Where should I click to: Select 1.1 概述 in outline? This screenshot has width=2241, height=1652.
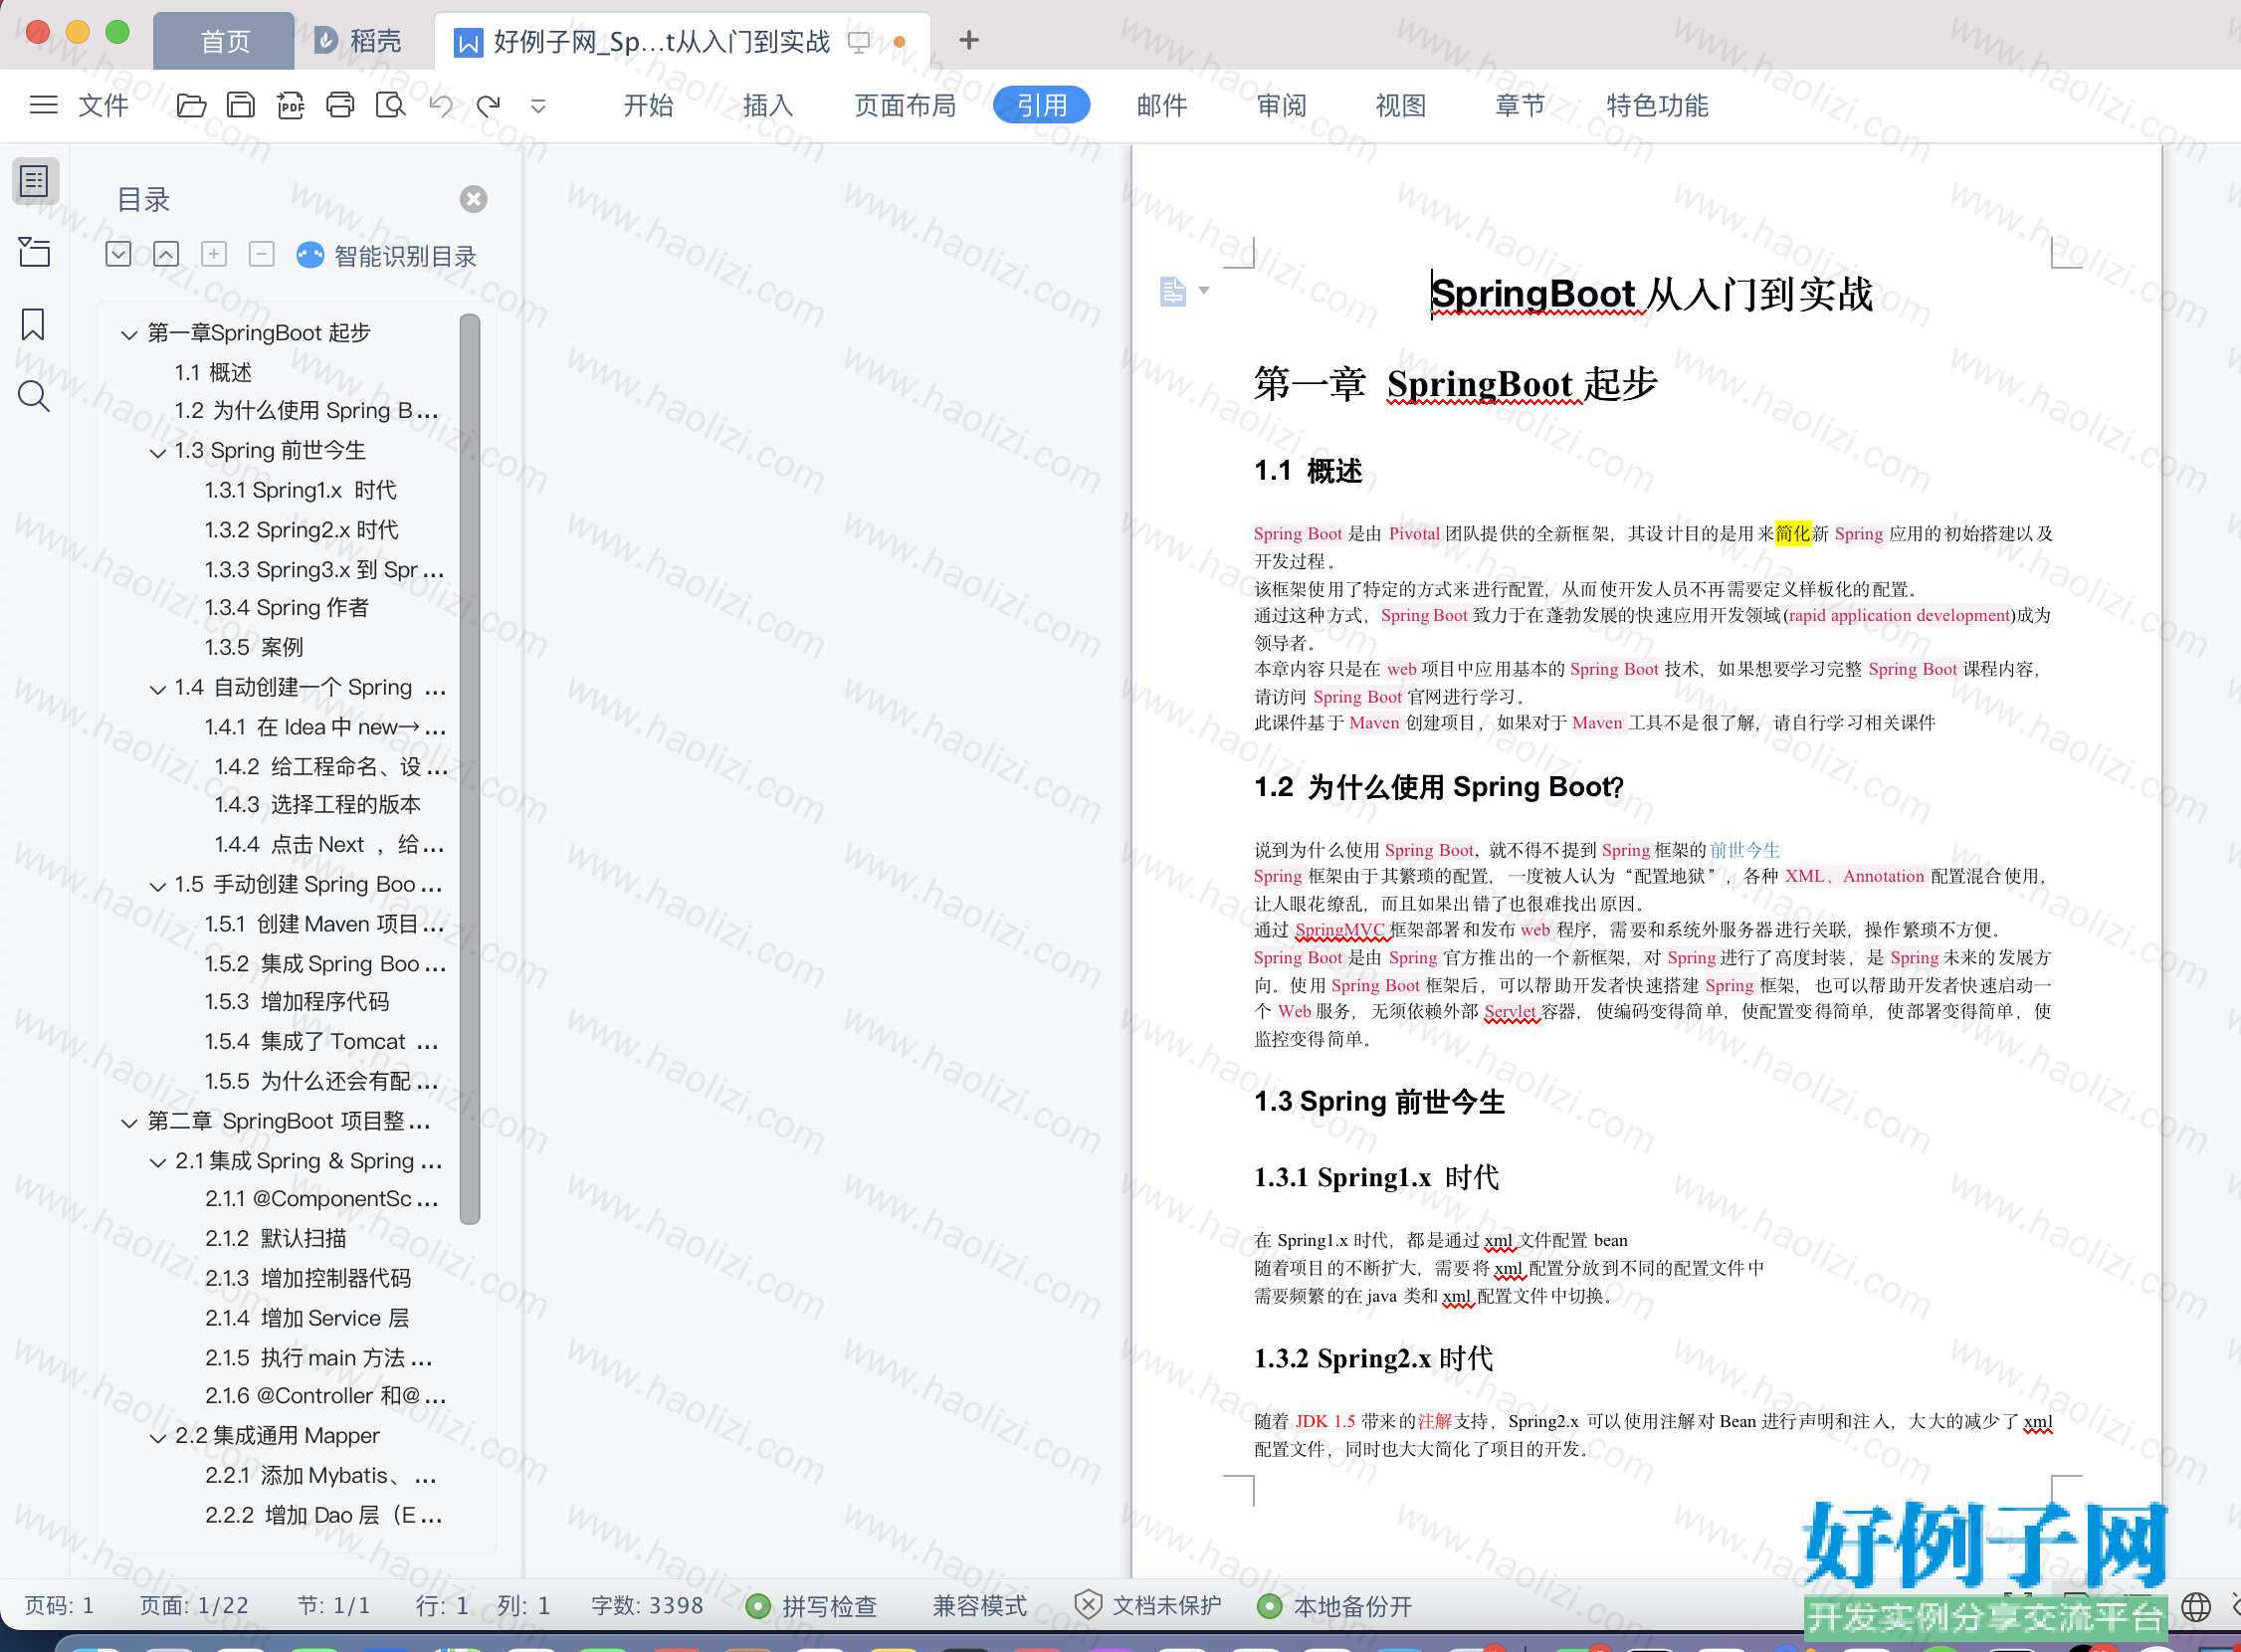[213, 372]
